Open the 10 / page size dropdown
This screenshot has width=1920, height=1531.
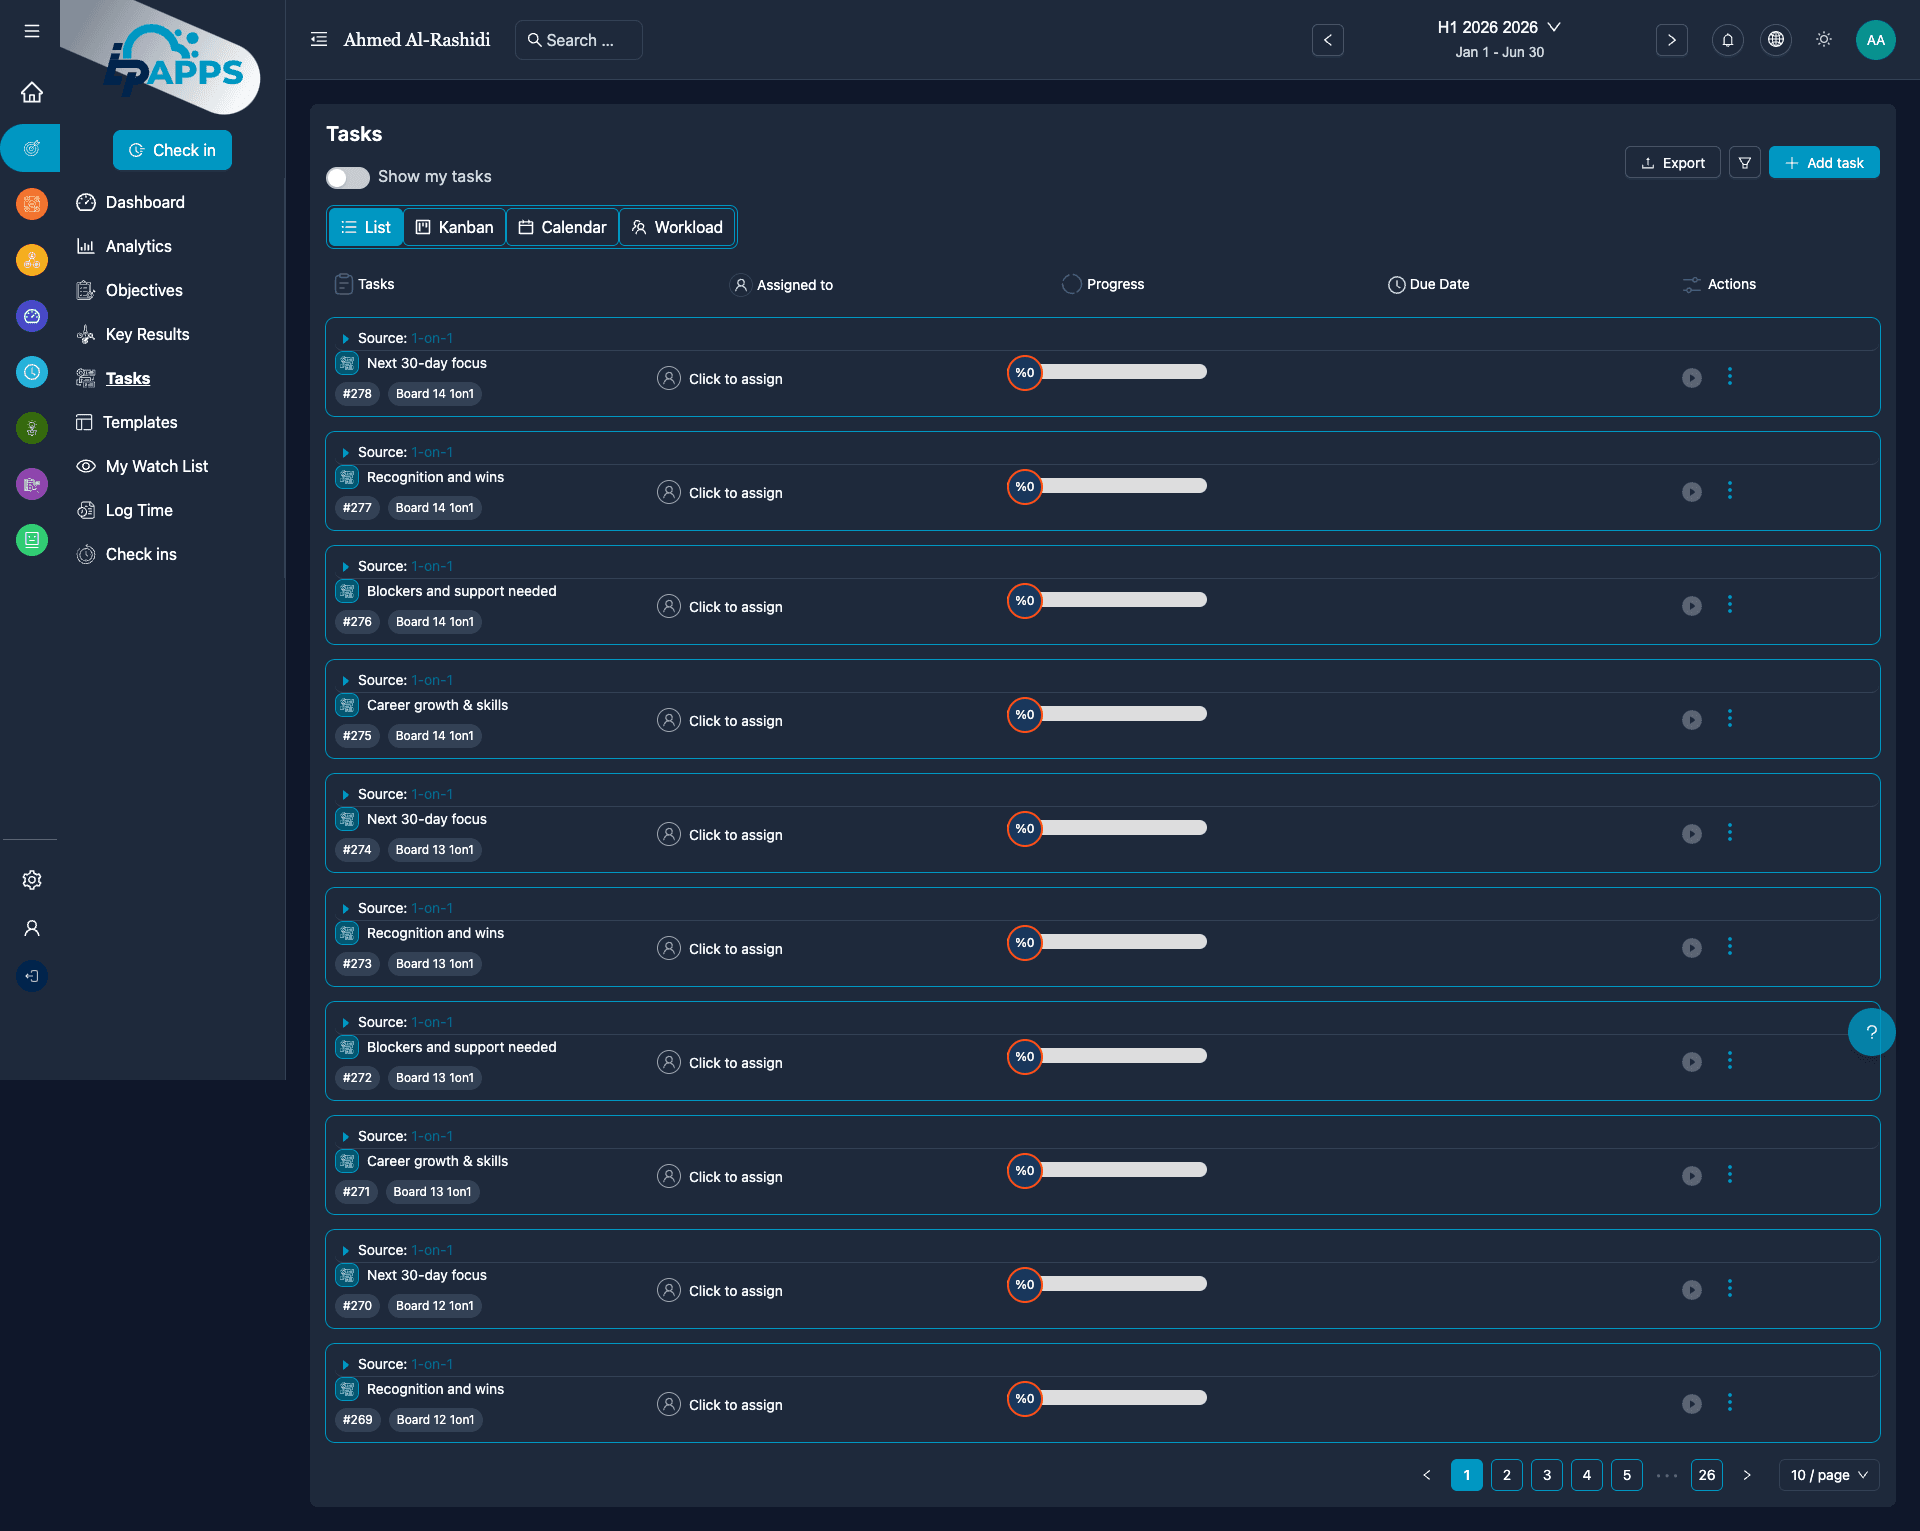(1828, 1475)
